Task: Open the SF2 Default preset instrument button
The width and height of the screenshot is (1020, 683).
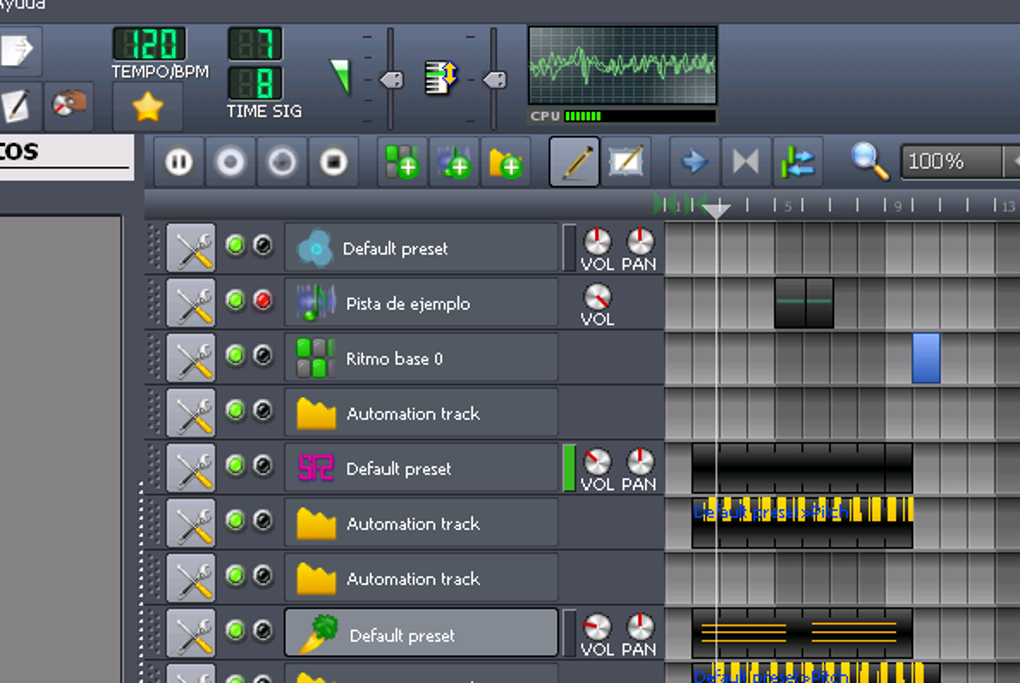Action: tap(422, 468)
